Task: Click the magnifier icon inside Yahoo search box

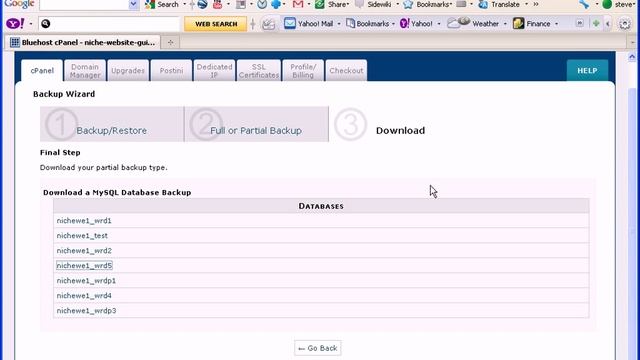Action: click(x=45, y=24)
